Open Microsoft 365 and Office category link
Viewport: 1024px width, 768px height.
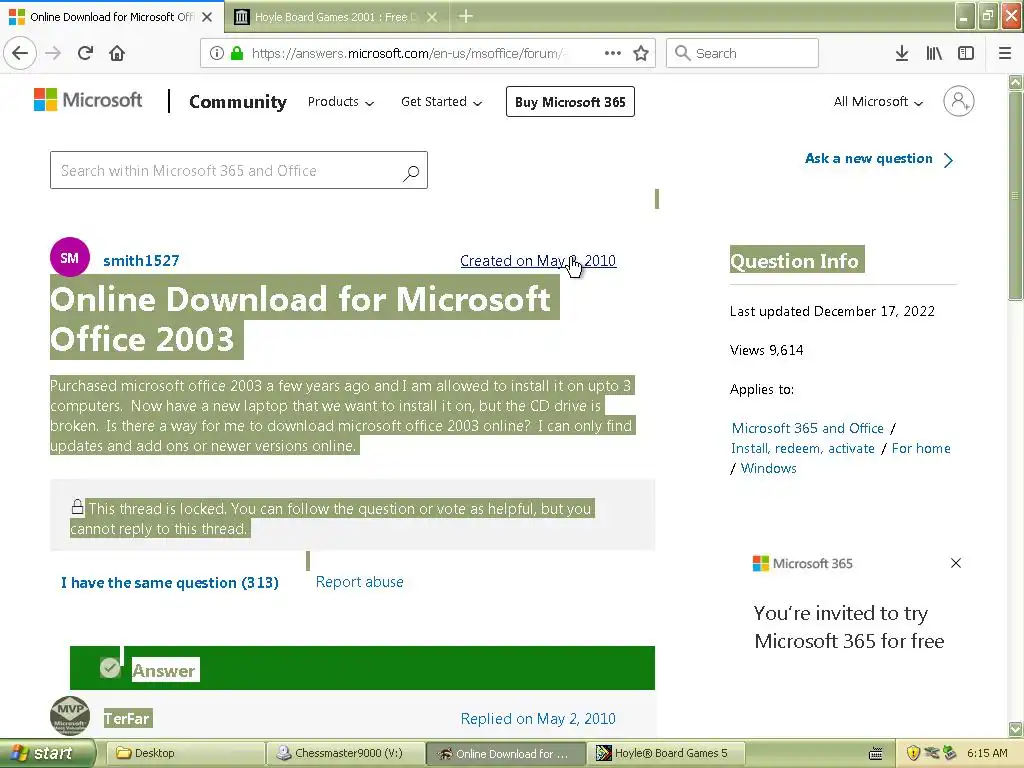coord(807,428)
